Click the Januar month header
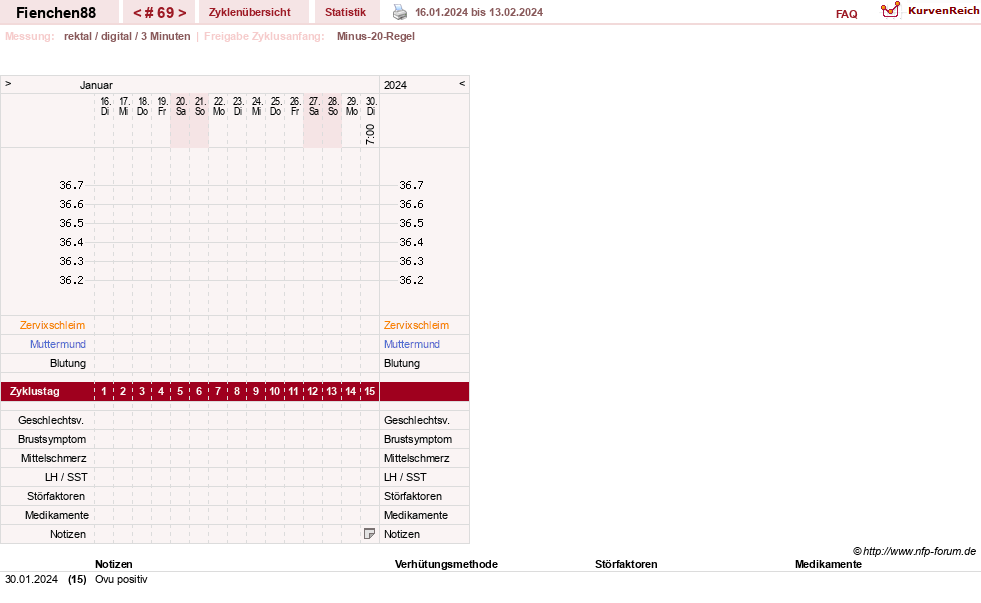Screen dimensions: 981x603 pyautogui.click(x=96, y=85)
